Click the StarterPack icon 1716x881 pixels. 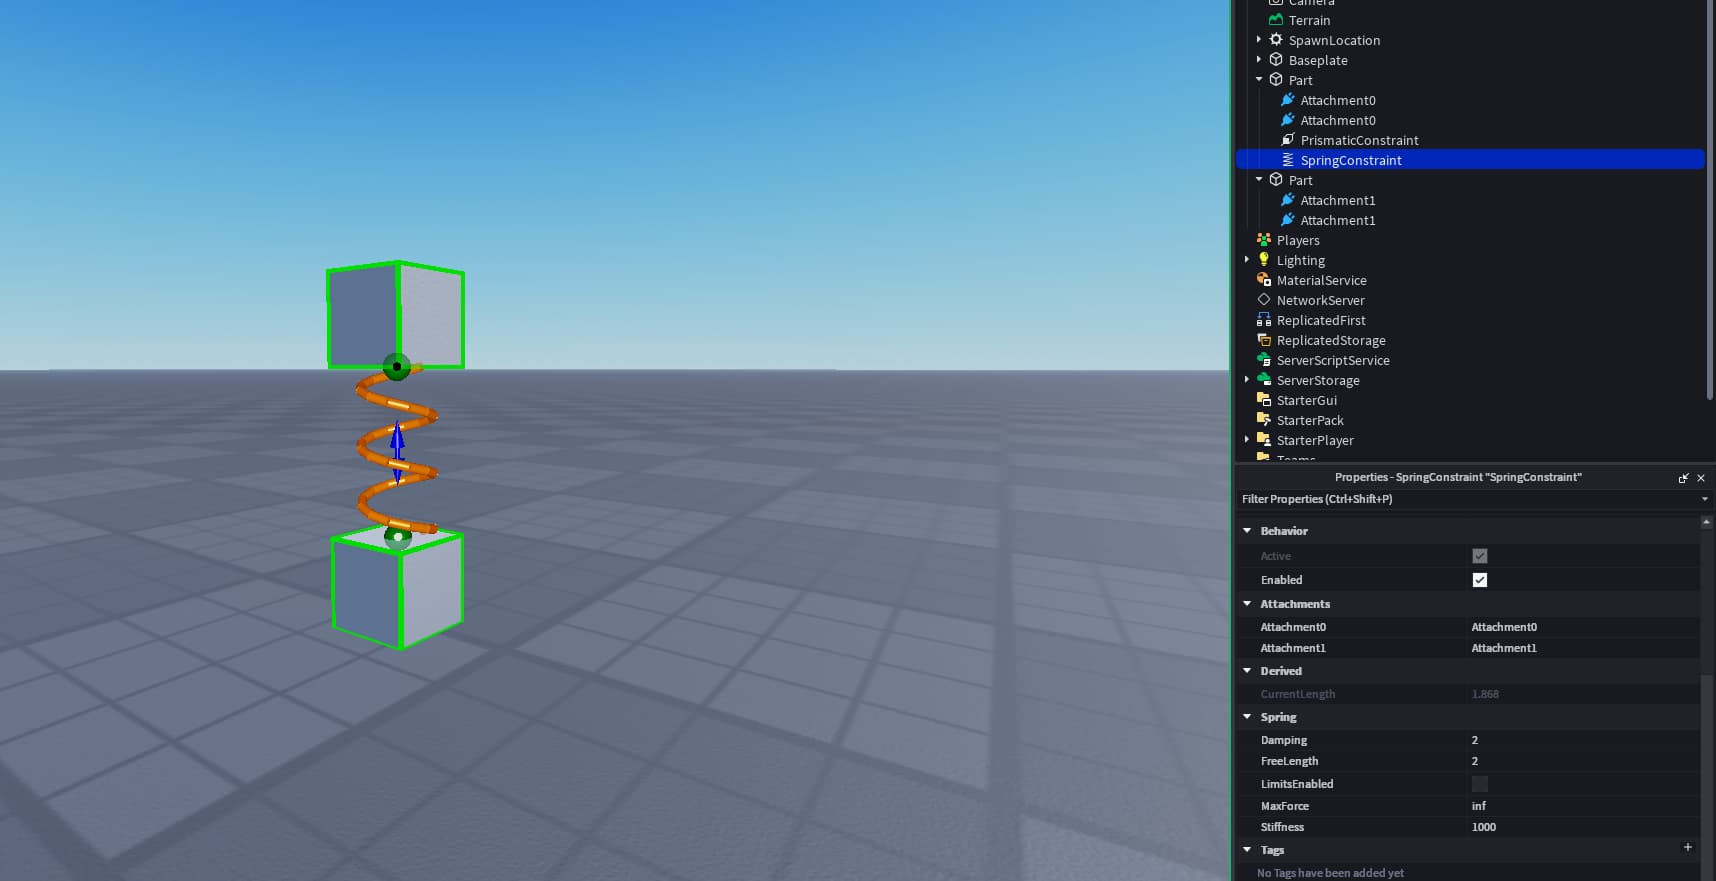point(1263,420)
